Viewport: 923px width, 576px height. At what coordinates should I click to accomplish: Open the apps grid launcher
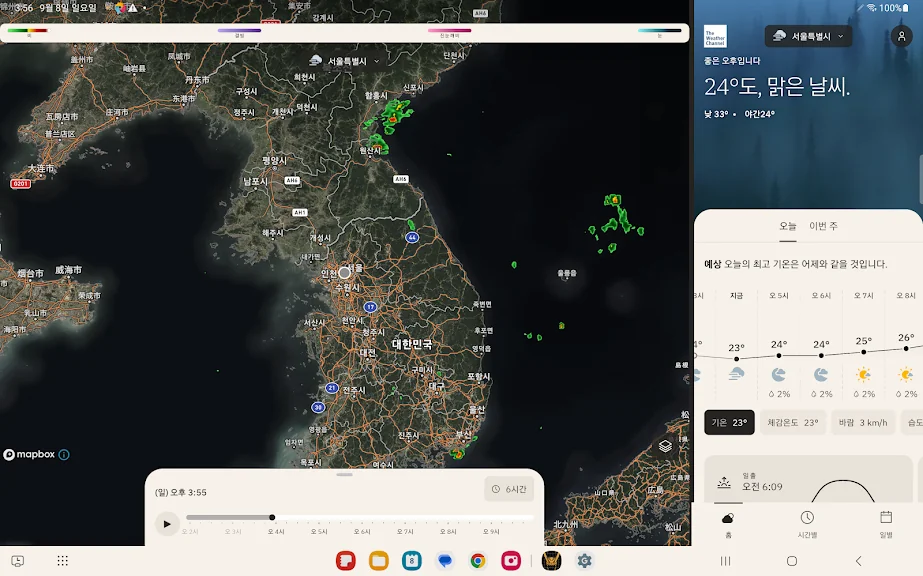click(62, 561)
